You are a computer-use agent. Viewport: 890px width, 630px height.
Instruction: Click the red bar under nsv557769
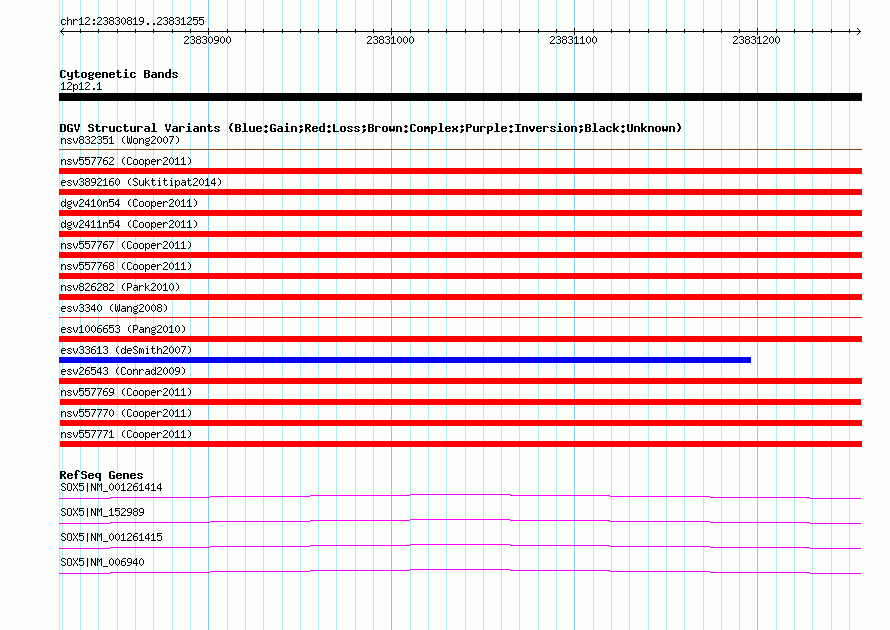point(460,402)
